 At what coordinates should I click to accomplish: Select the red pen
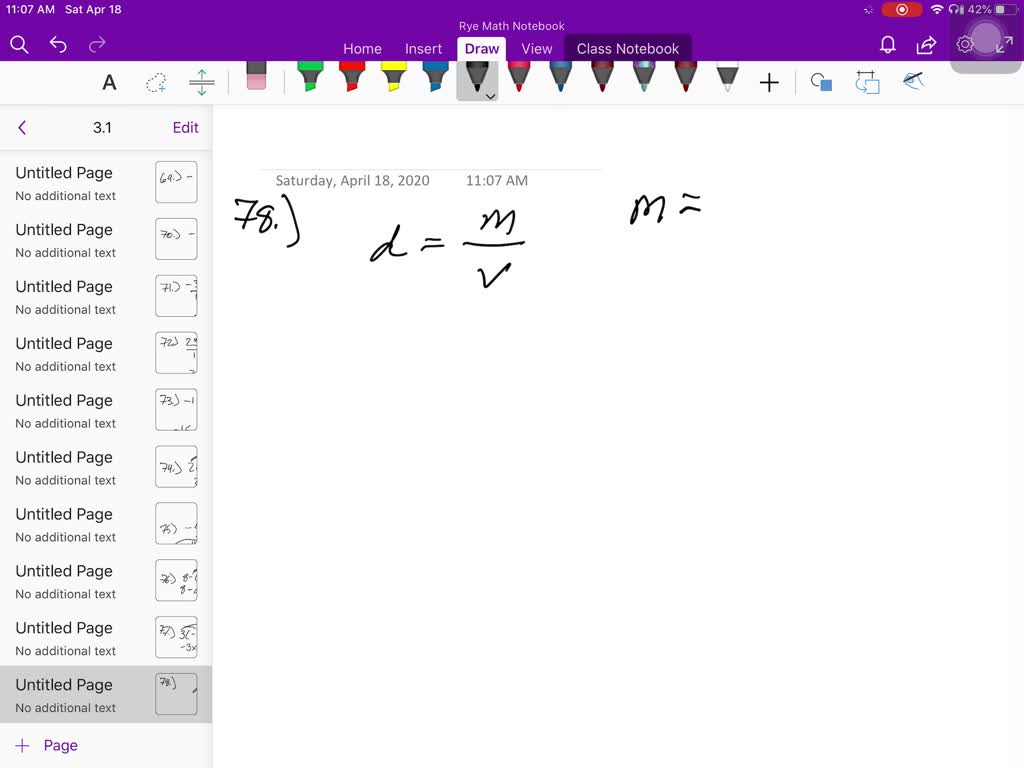coord(518,78)
